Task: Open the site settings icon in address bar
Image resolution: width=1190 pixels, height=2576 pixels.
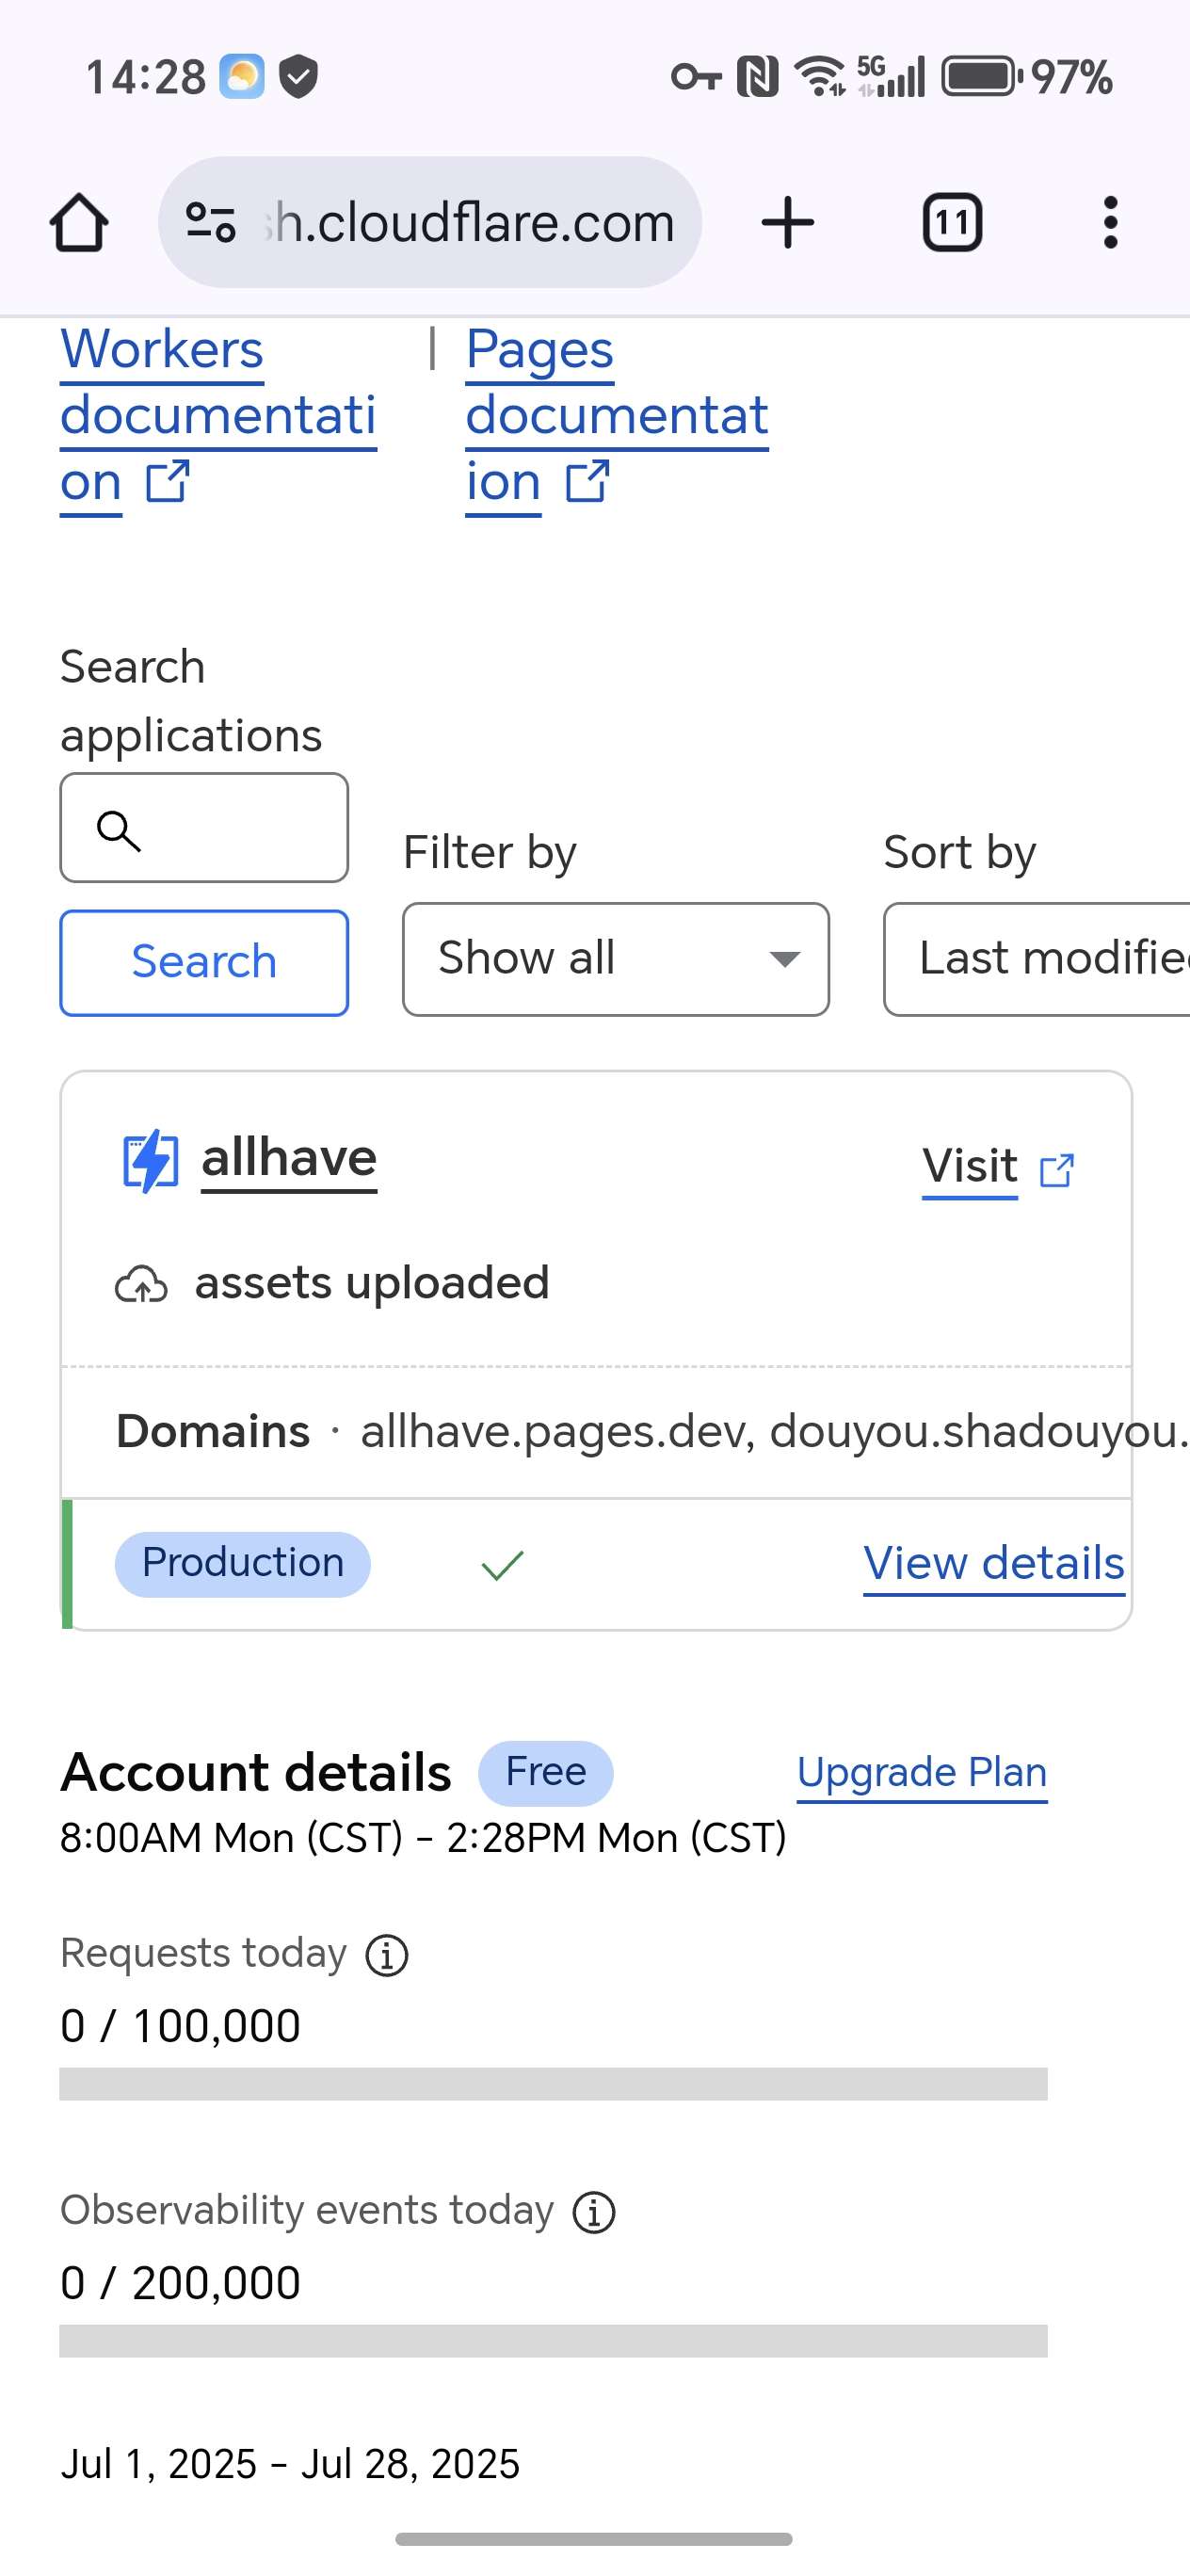Action: [211, 222]
